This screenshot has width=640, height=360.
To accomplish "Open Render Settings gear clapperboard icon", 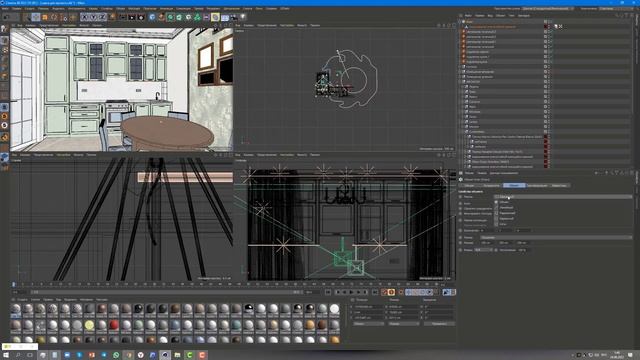I will coord(141,17).
